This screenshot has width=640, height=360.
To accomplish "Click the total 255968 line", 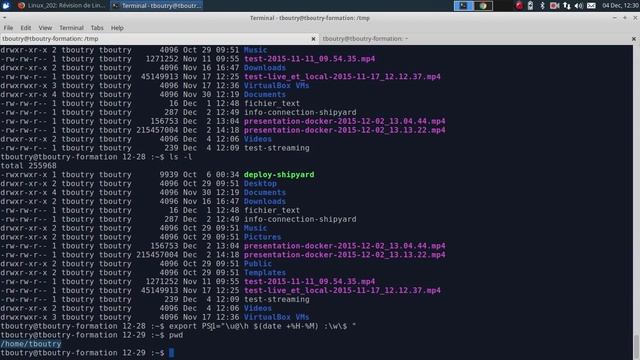I will pos(29,166).
